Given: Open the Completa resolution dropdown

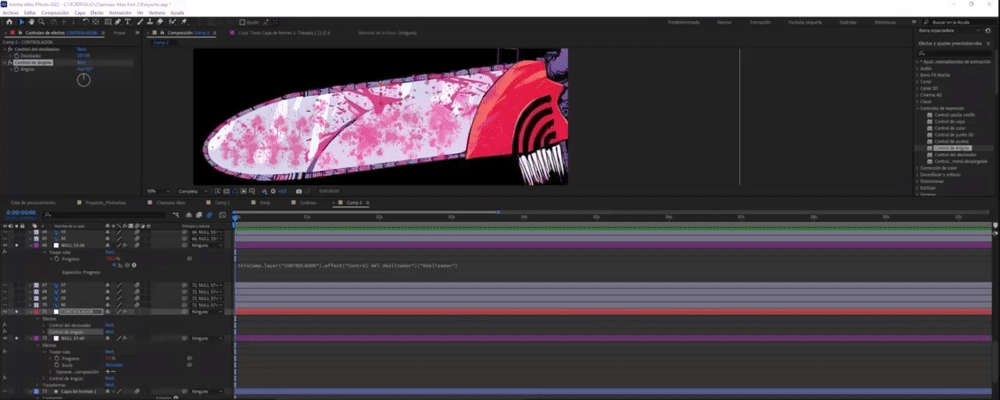Looking at the screenshot, I should click(193, 191).
